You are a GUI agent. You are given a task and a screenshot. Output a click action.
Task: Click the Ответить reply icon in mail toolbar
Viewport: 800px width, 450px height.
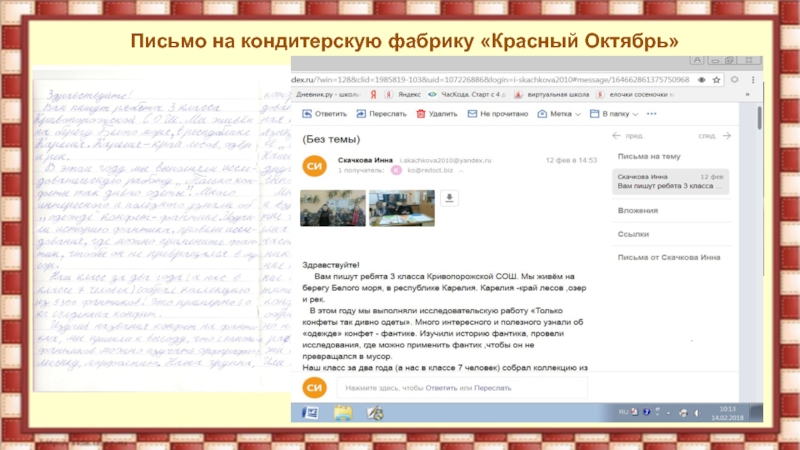click(x=307, y=114)
